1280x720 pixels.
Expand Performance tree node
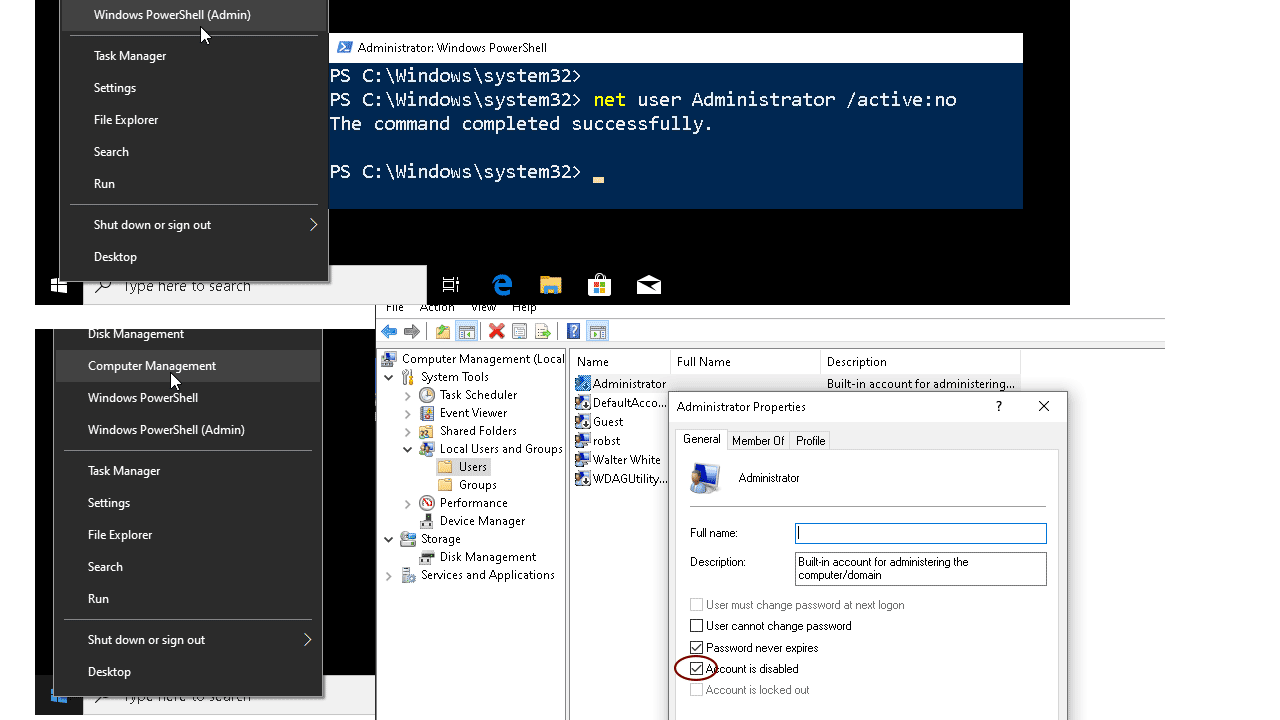coord(408,503)
